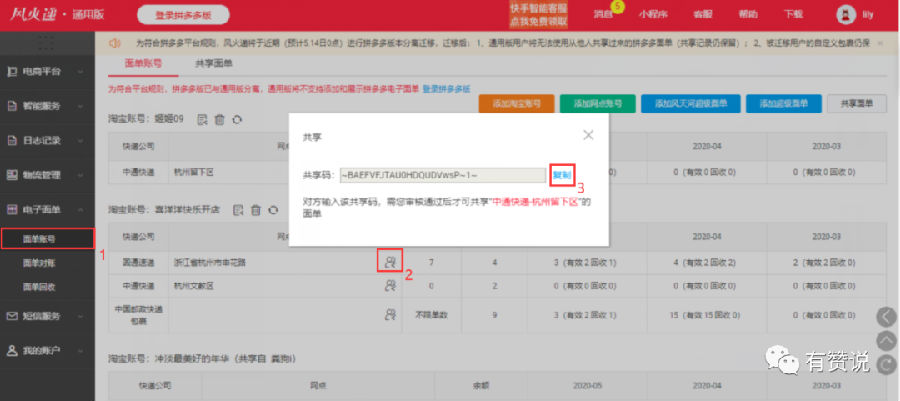The height and width of the screenshot is (401, 900).
Task: Open 小程序 in the top bar
Action: tap(653, 15)
